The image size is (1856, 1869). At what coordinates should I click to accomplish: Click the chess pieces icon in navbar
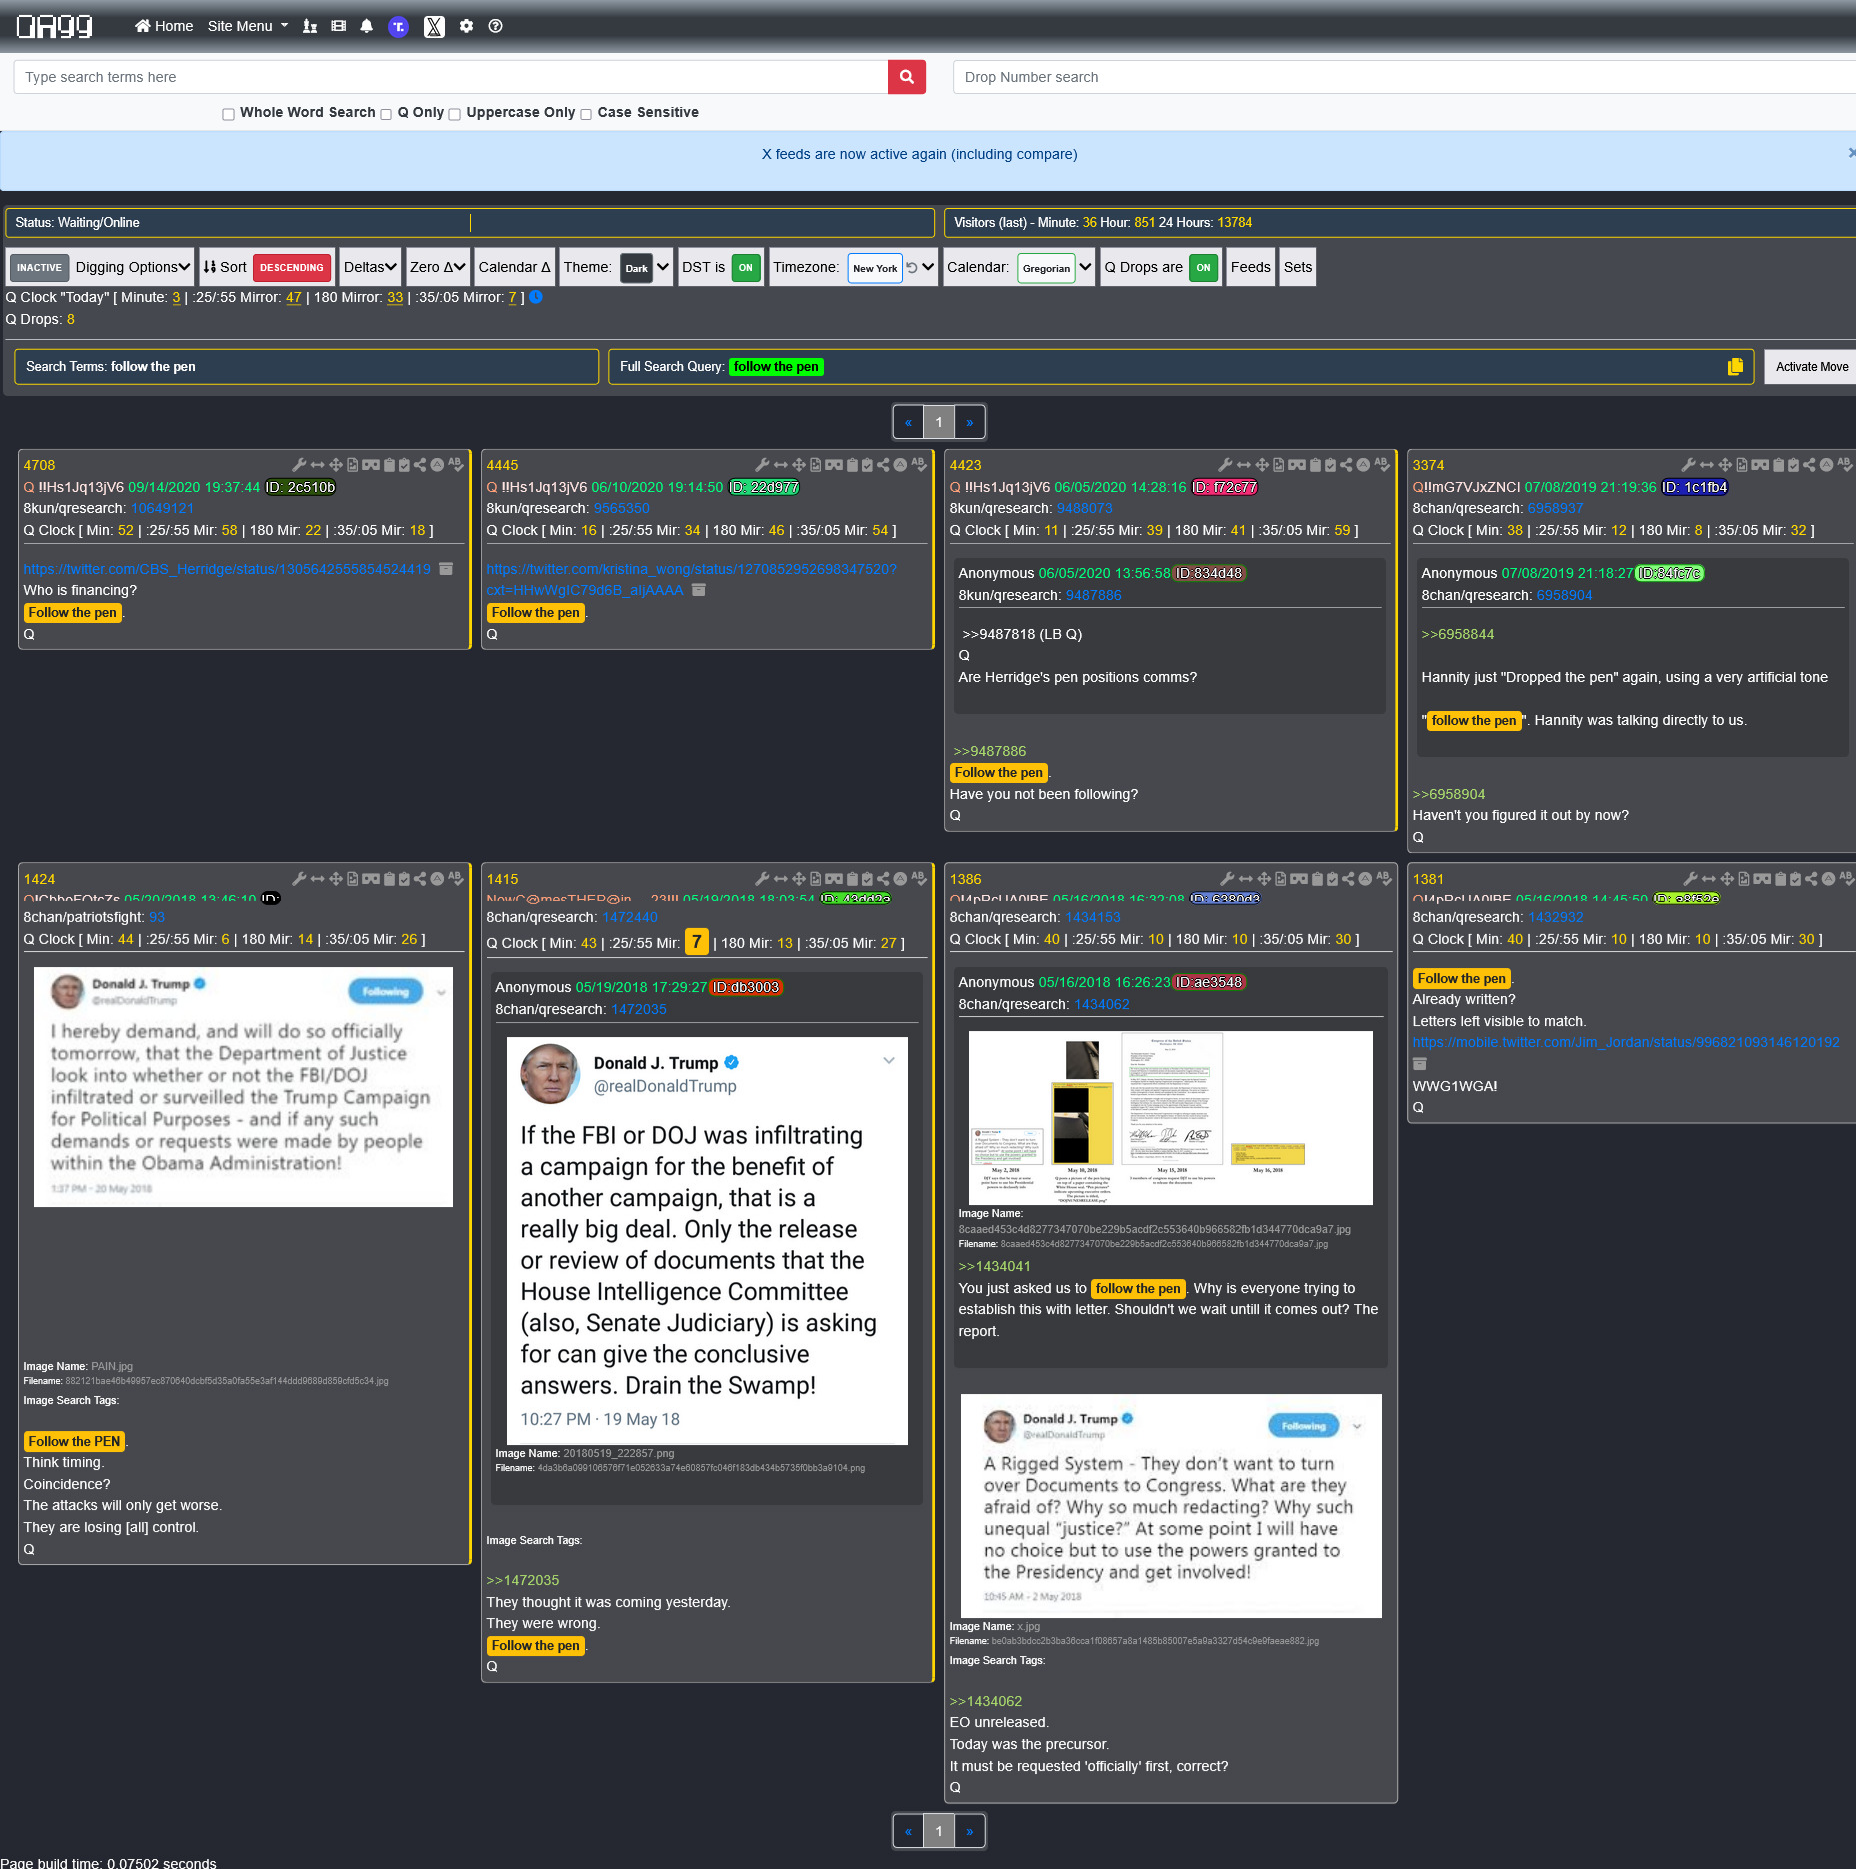point(310,26)
